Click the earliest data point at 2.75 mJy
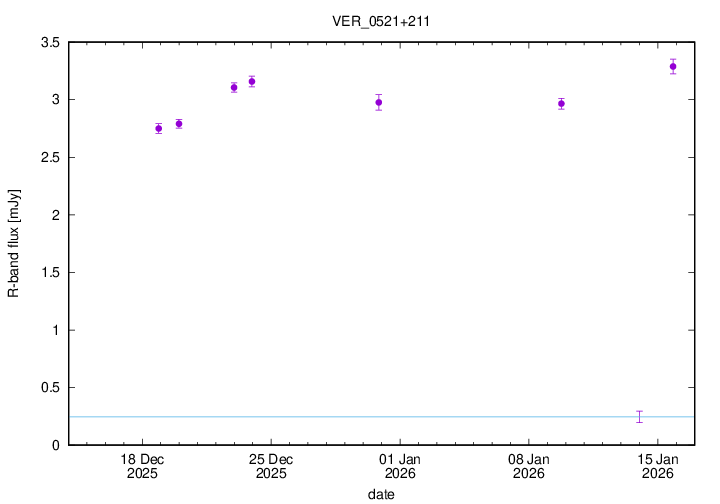Screen dimensions: 720x504 click(x=159, y=128)
